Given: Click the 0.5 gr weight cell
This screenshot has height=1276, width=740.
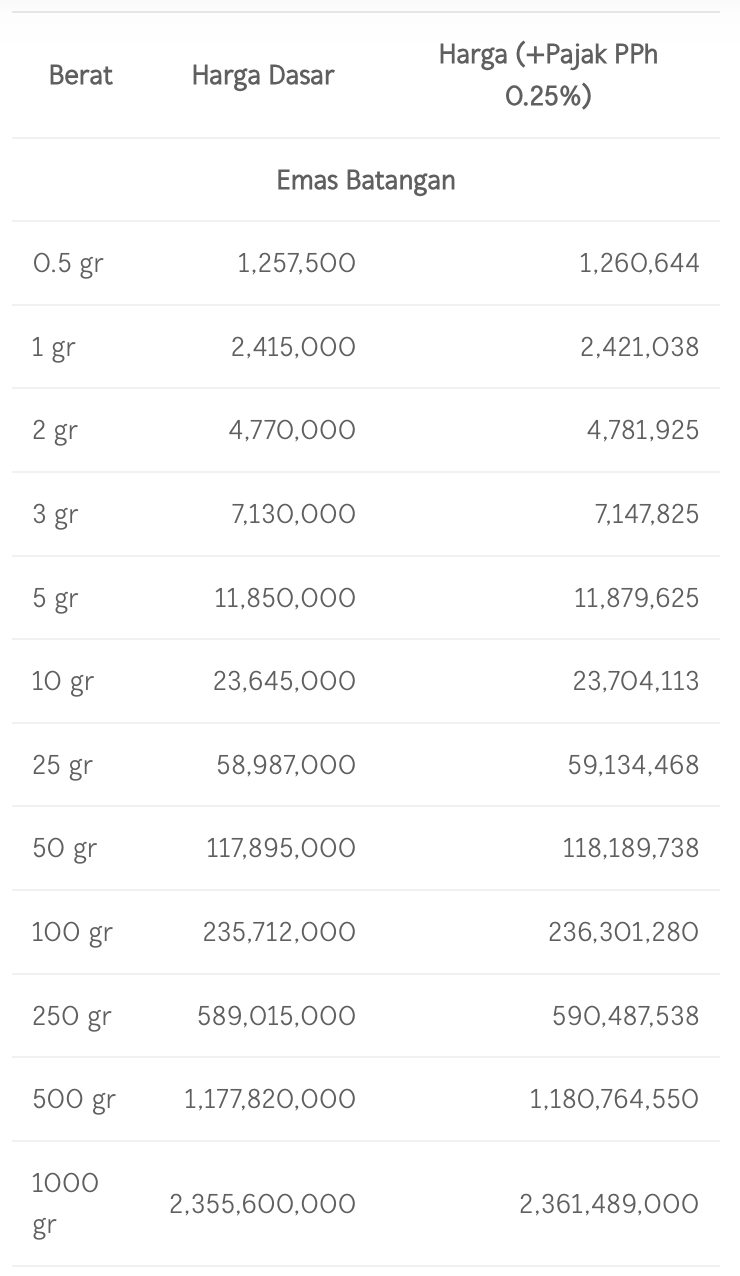Looking at the screenshot, I should 68,264.
